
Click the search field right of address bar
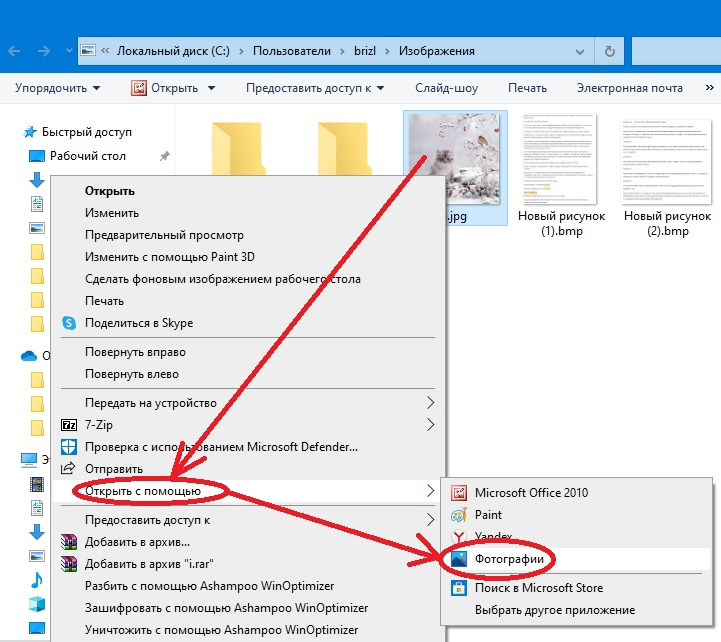676,51
